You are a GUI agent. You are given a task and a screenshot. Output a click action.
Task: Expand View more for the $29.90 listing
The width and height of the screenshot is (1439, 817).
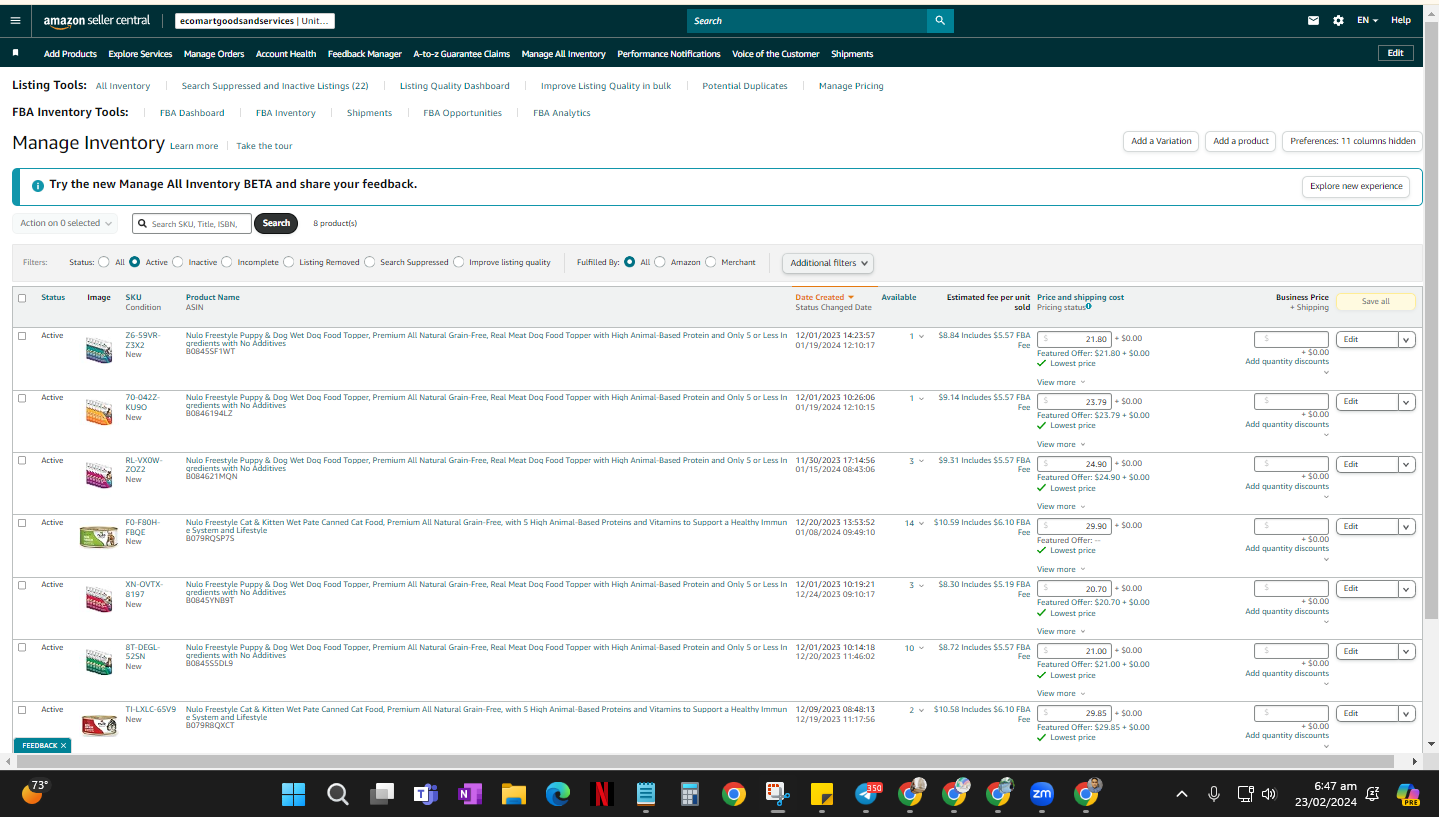point(1060,569)
